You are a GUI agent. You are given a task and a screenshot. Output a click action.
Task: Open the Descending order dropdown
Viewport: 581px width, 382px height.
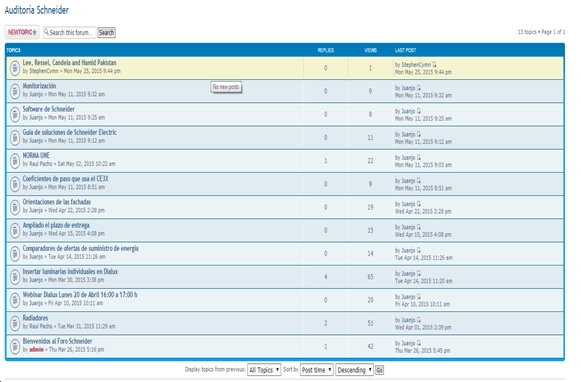point(354,370)
